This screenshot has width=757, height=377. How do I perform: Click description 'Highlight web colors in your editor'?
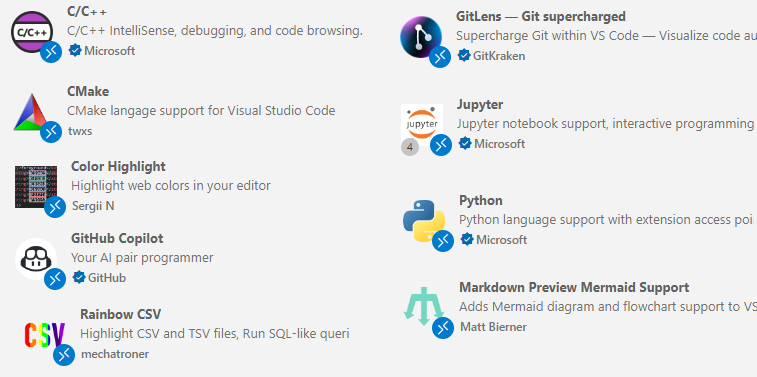171,185
